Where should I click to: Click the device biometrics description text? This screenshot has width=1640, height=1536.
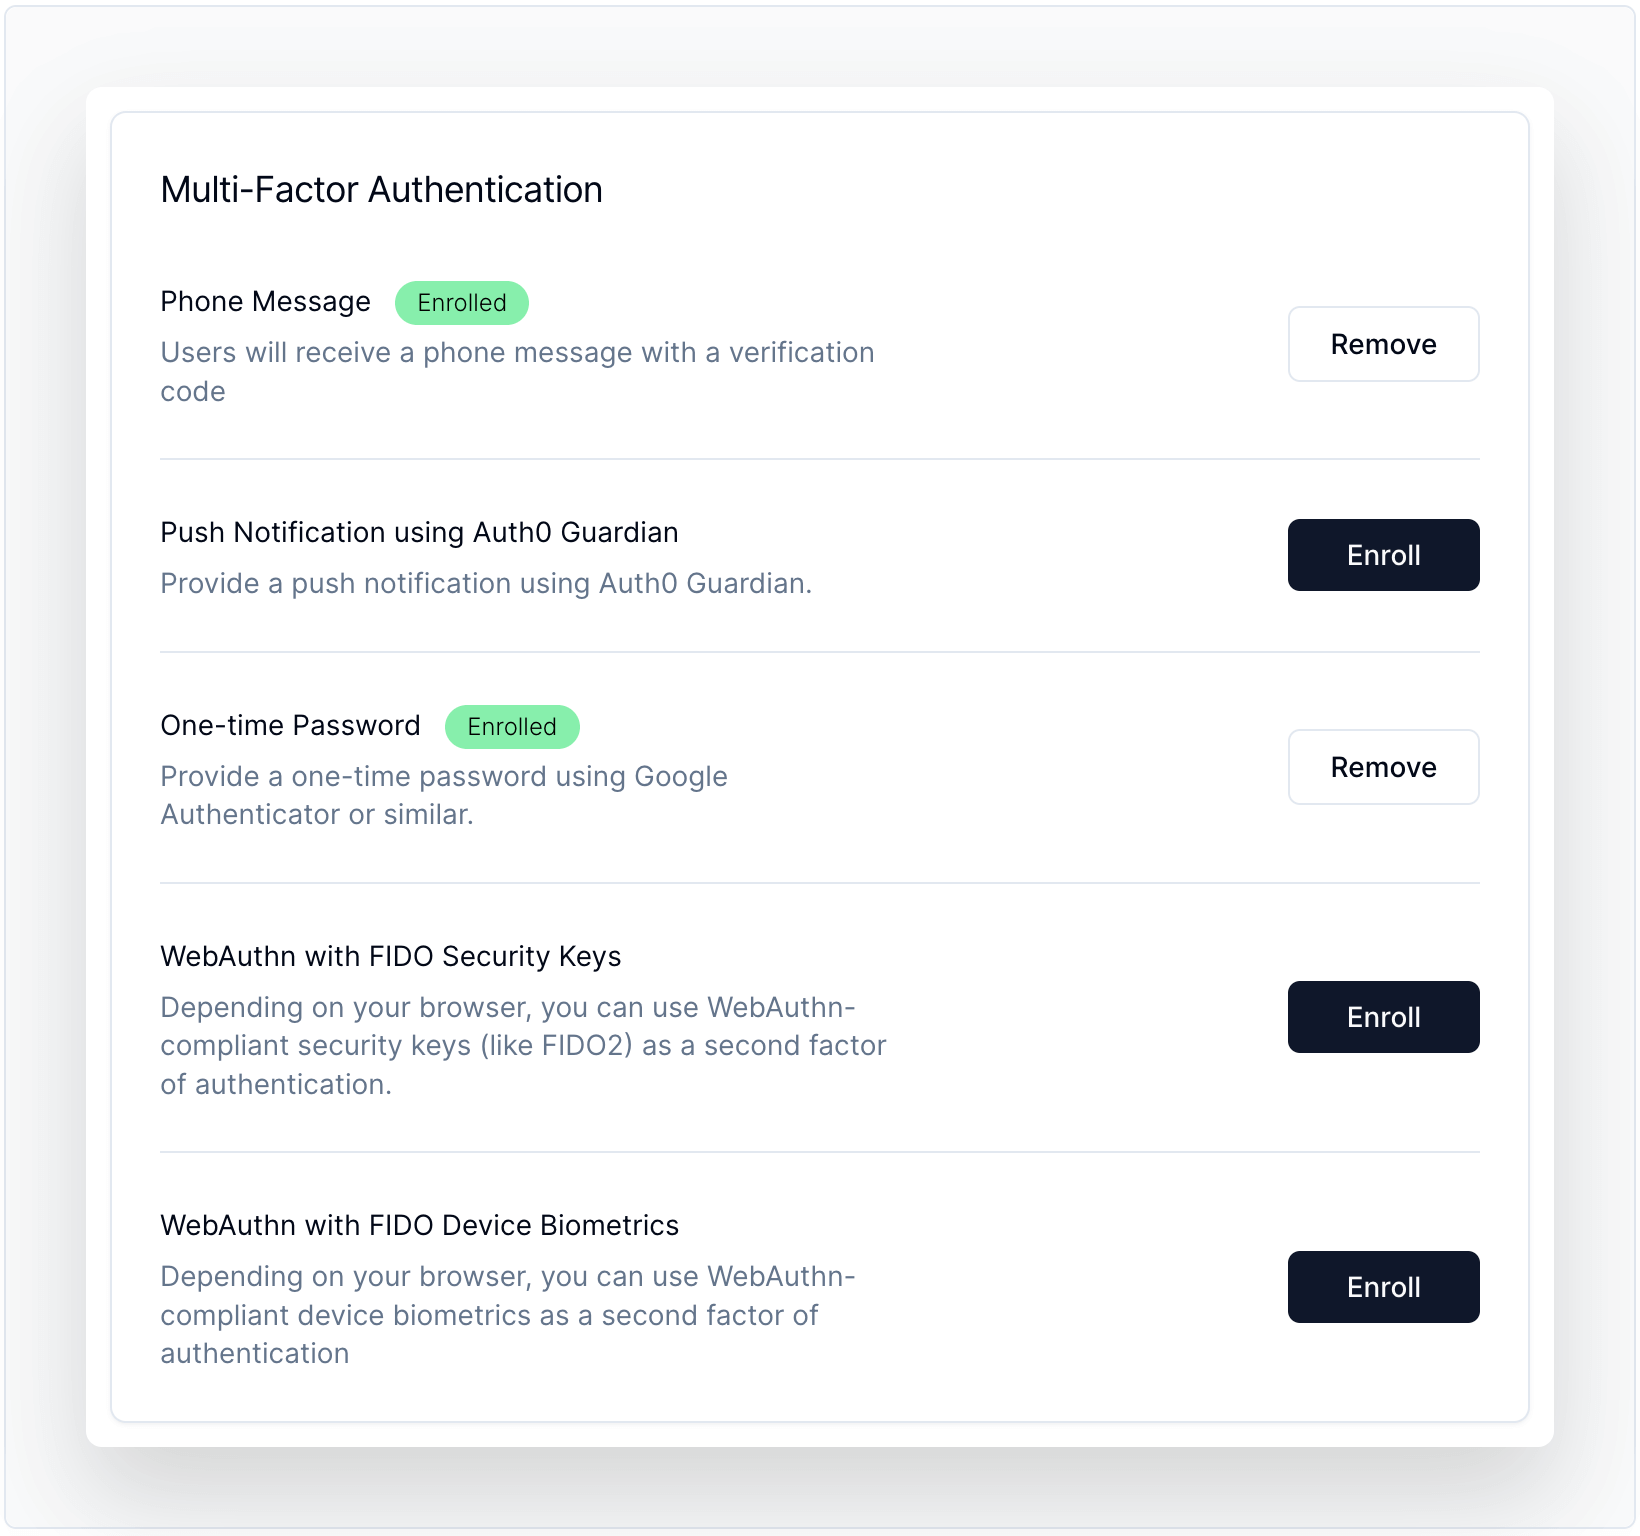507,1314
